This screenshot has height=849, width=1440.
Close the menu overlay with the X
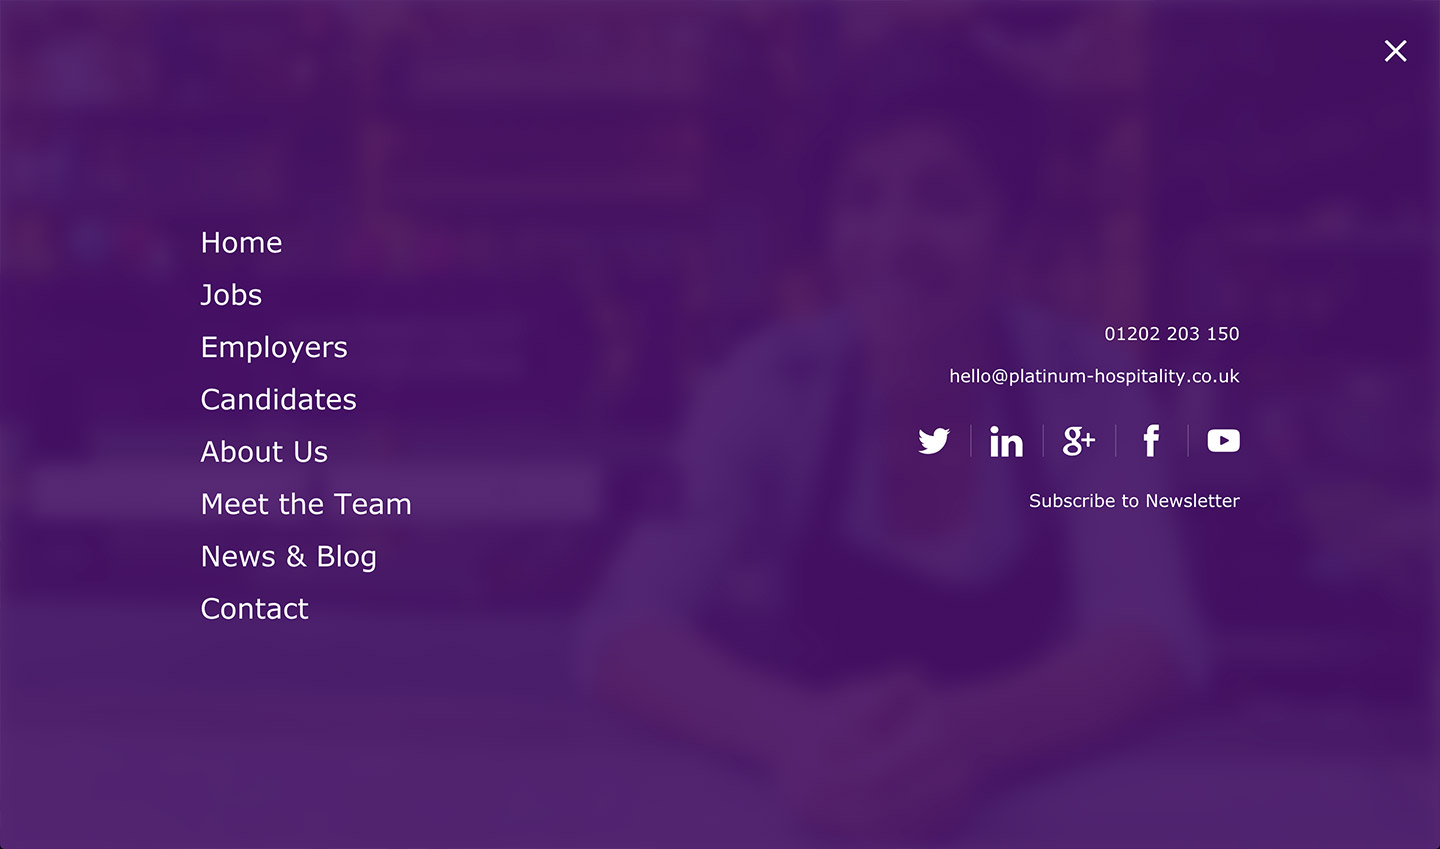pos(1395,51)
